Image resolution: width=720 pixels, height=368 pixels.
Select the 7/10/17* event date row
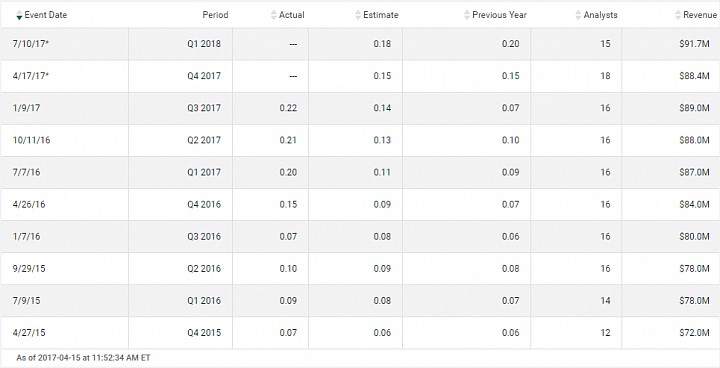[x=360, y=44]
